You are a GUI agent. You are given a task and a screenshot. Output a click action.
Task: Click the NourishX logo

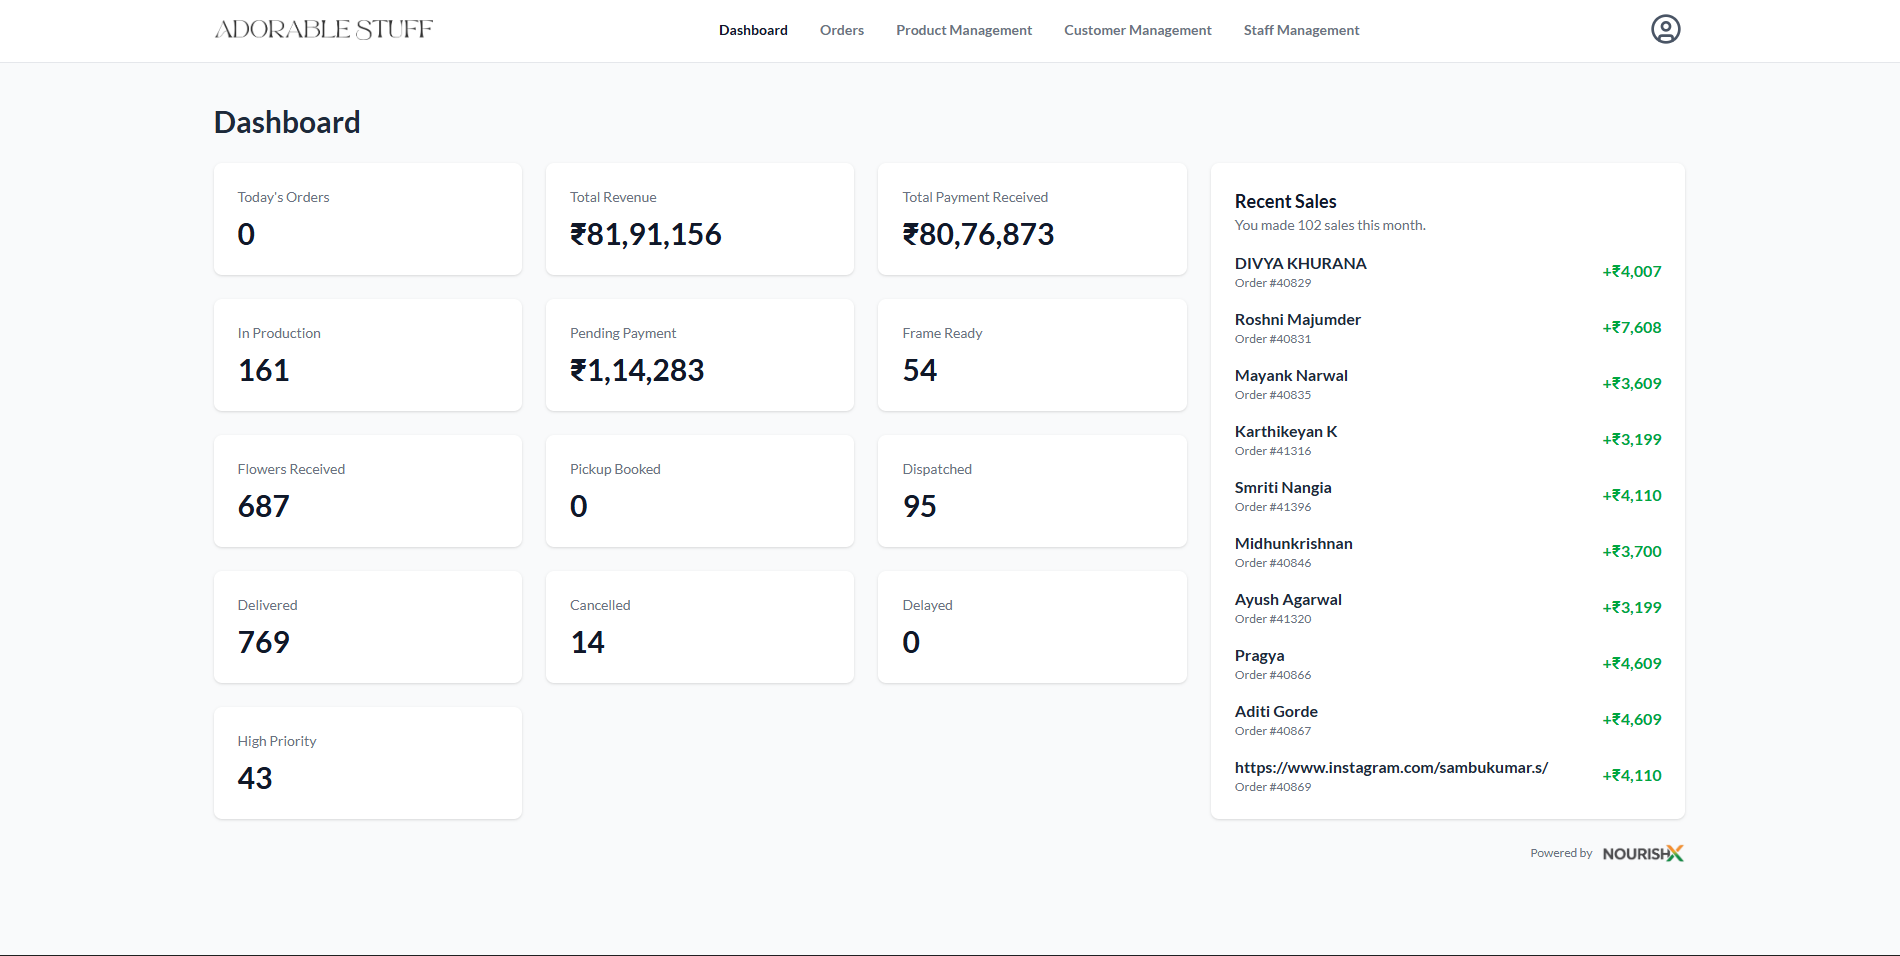[x=1641, y=853]
